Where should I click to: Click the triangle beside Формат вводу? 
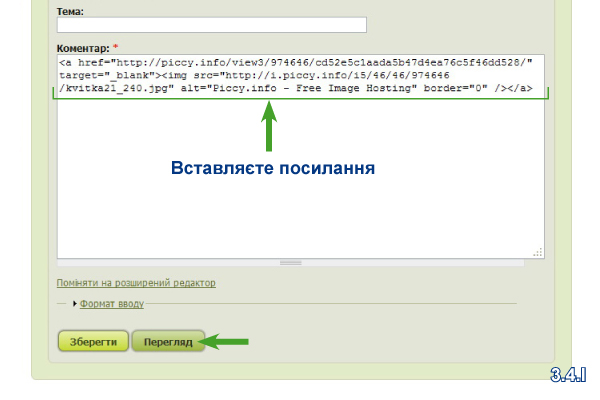tap(74, 303)
